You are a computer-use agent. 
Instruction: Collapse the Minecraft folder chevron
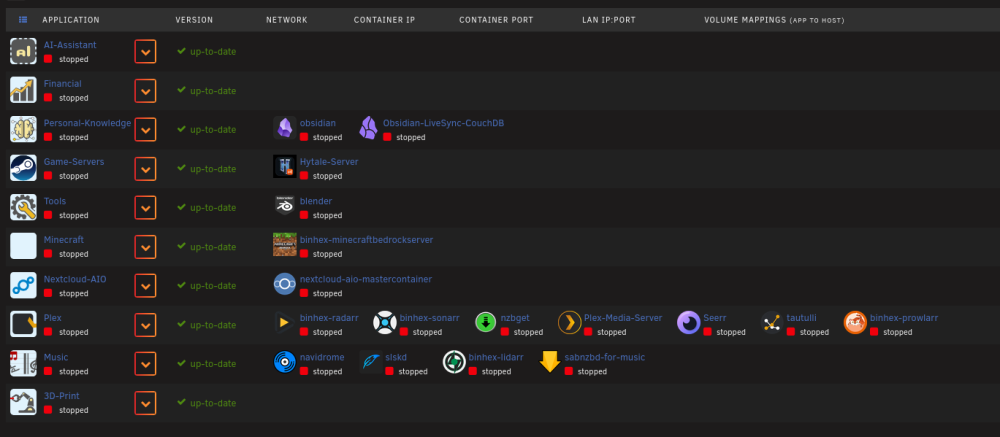(145, 247)
